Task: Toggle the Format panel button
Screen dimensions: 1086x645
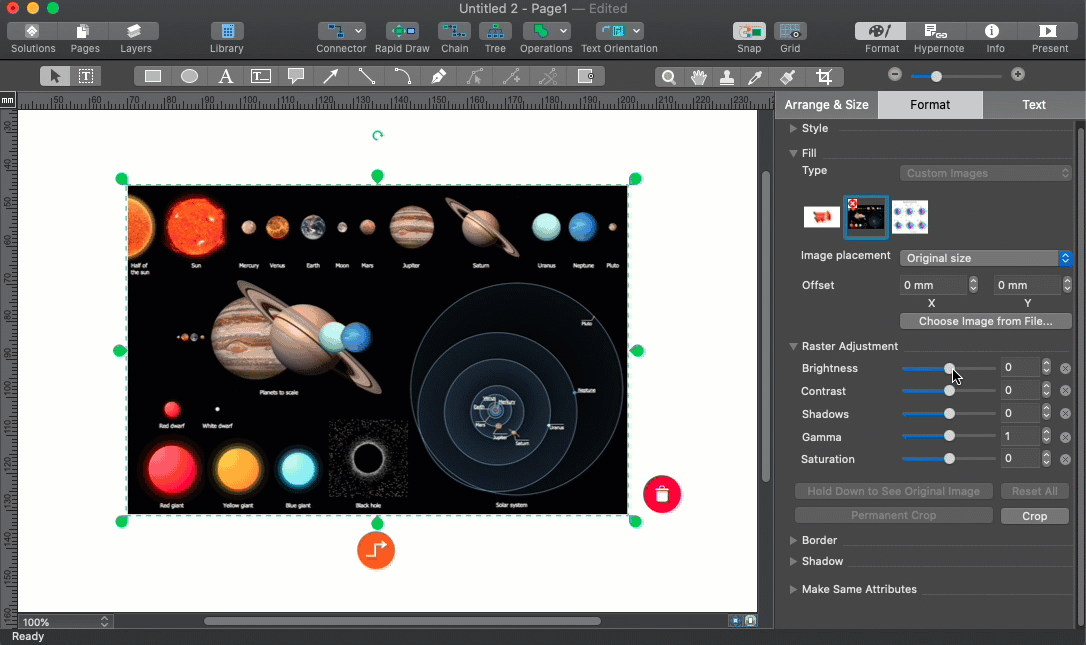Action: tap(881, 31)
